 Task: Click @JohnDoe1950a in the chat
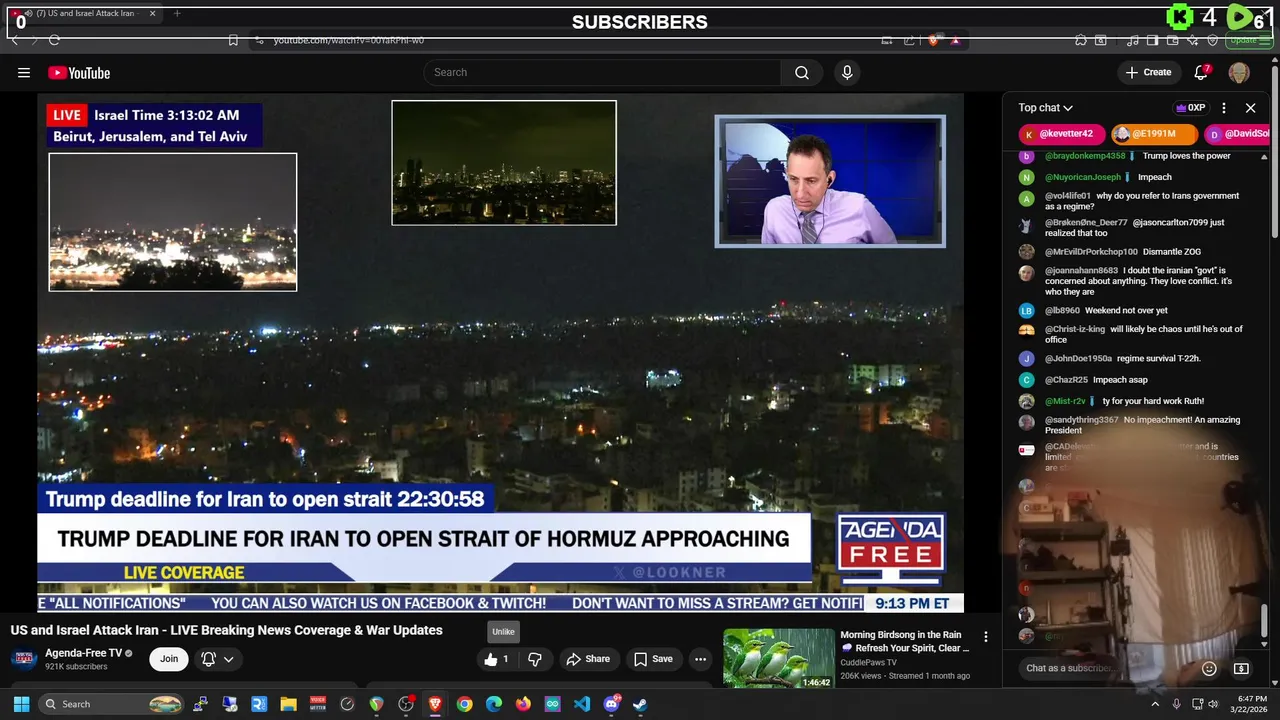coord(1078,358)
